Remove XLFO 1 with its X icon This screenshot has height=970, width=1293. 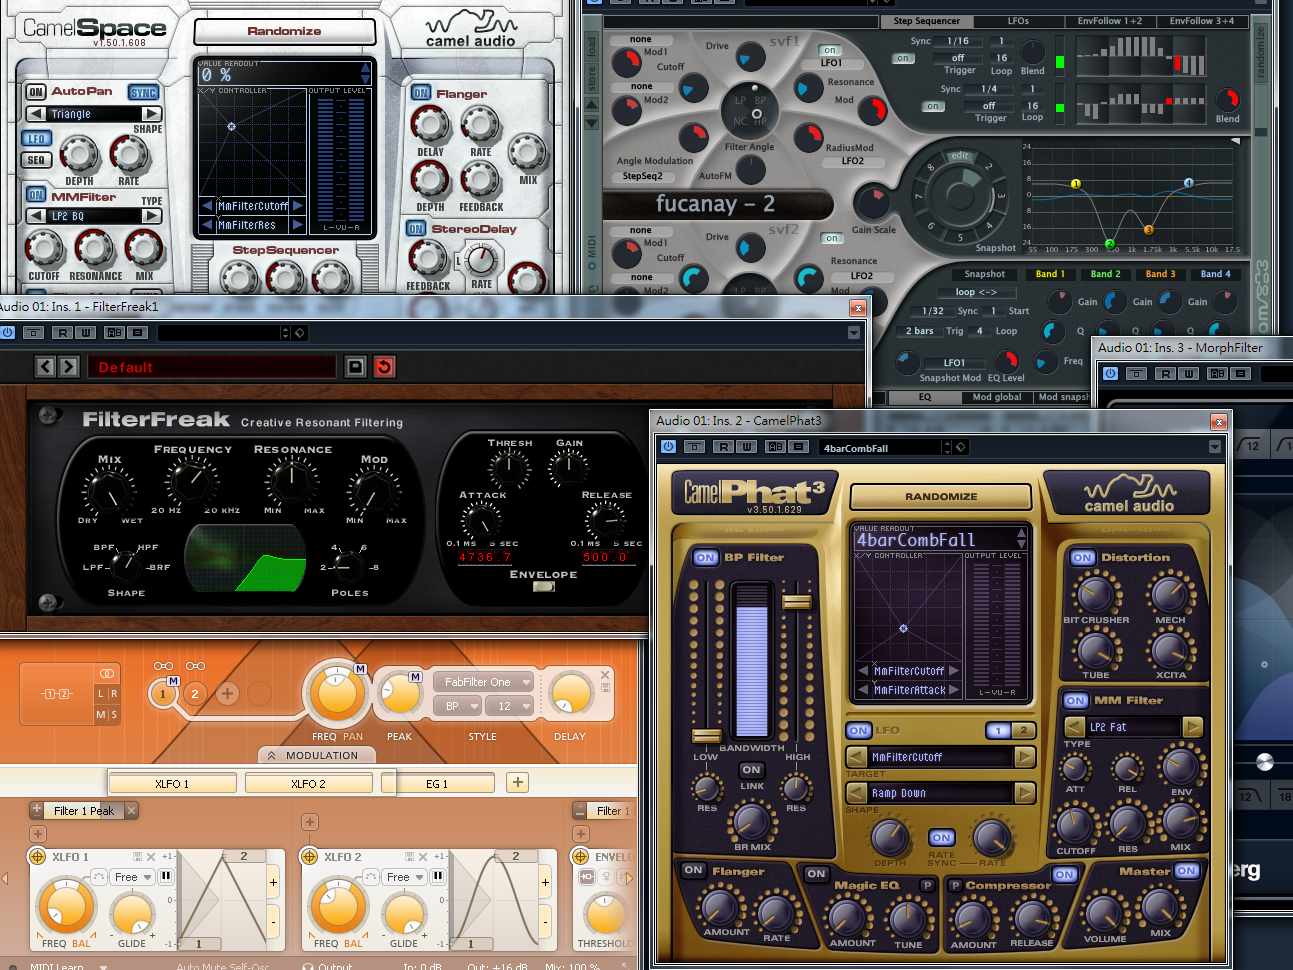tap(151, 857)
